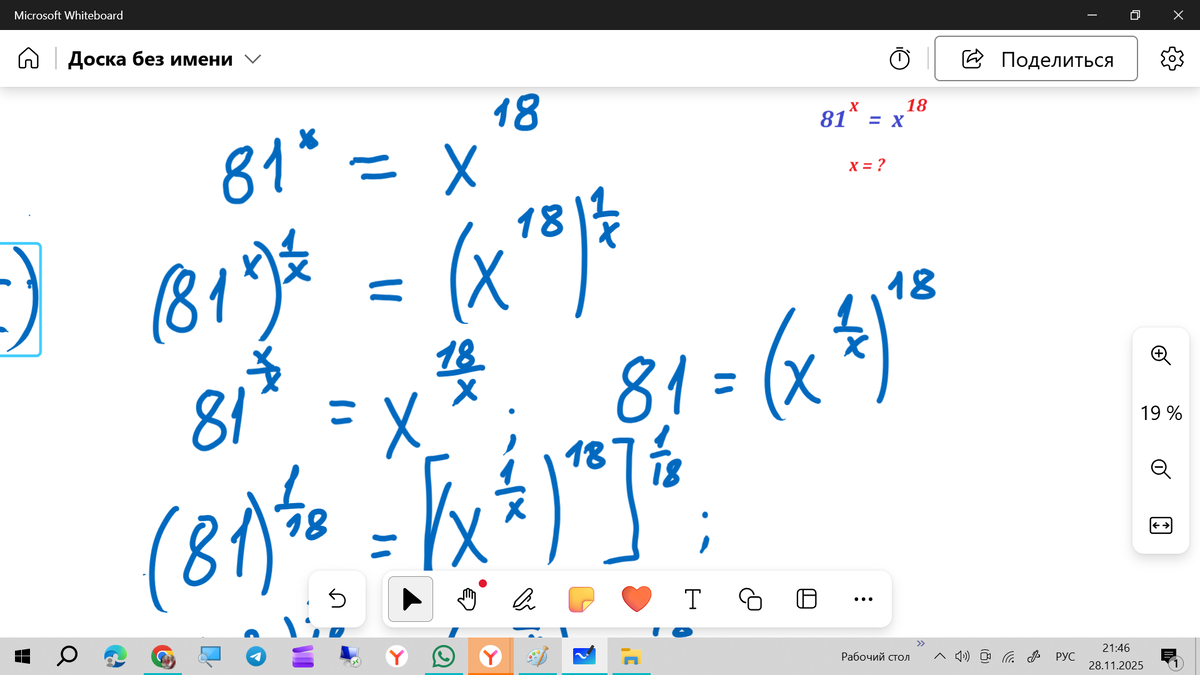Click the partially visible selected ink object
Image resolution: width=1200 pixels, height=675 pixels.
pyautogui.click(x=20, y=299)
